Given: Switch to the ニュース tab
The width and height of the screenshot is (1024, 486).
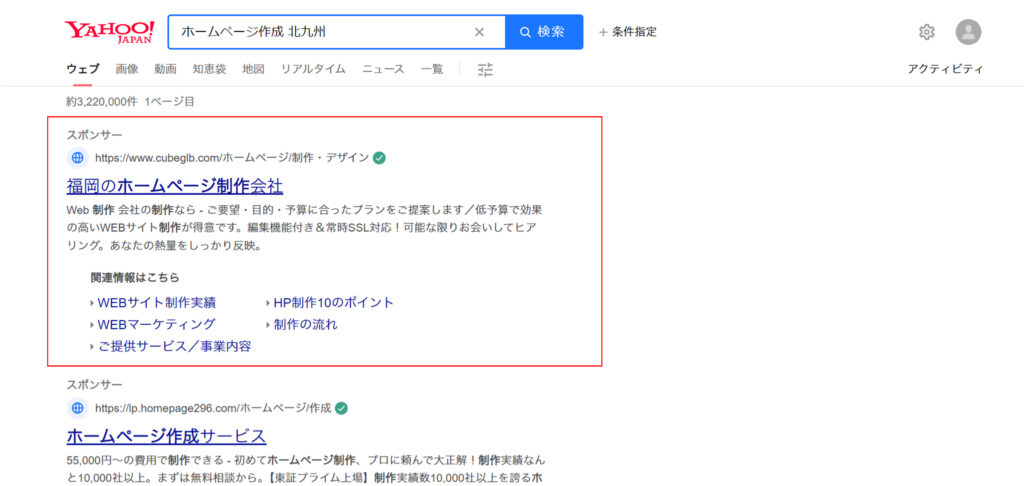Looking at the screenshot, I should coord(383,69).
